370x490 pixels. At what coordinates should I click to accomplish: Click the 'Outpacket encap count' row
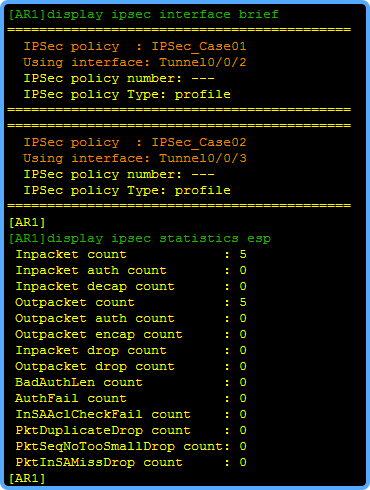(131, 335)
